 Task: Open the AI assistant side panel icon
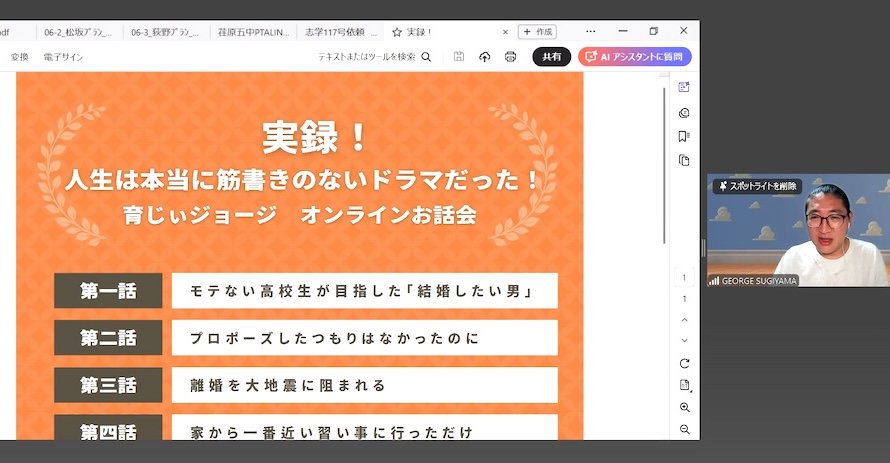pos(684,87)
